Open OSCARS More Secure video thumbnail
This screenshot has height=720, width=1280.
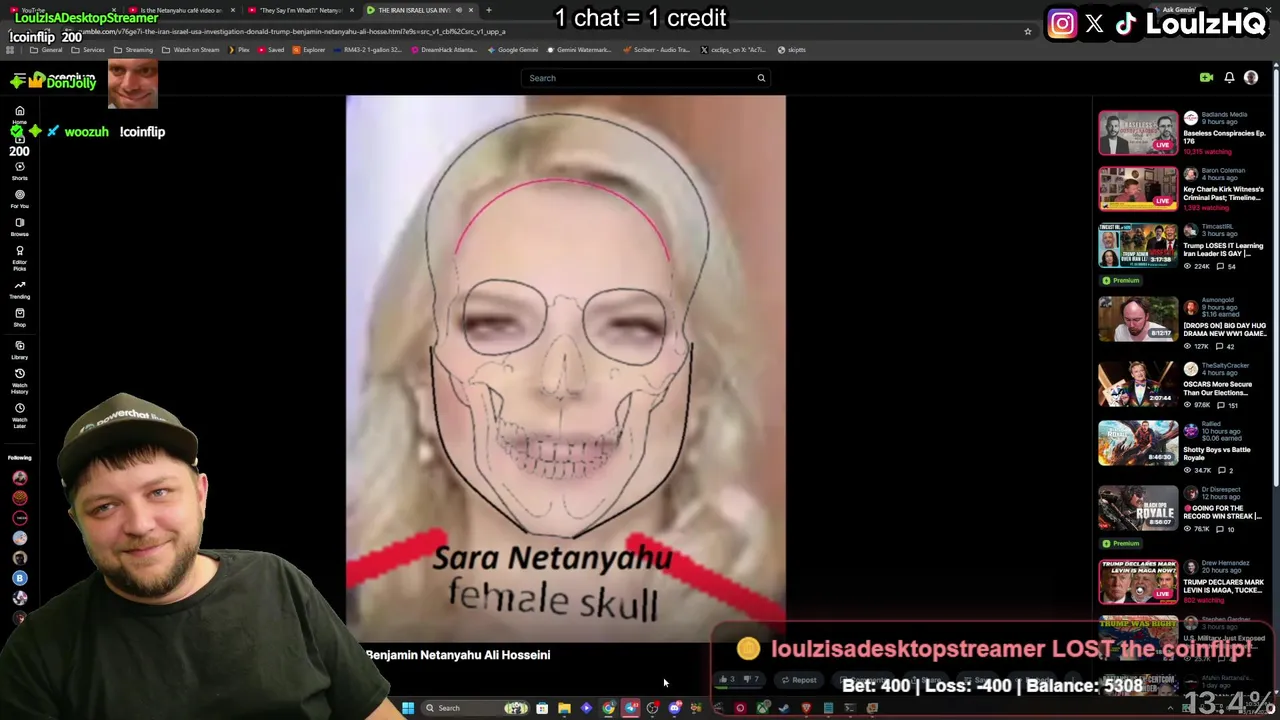[x=1138, y=383]
